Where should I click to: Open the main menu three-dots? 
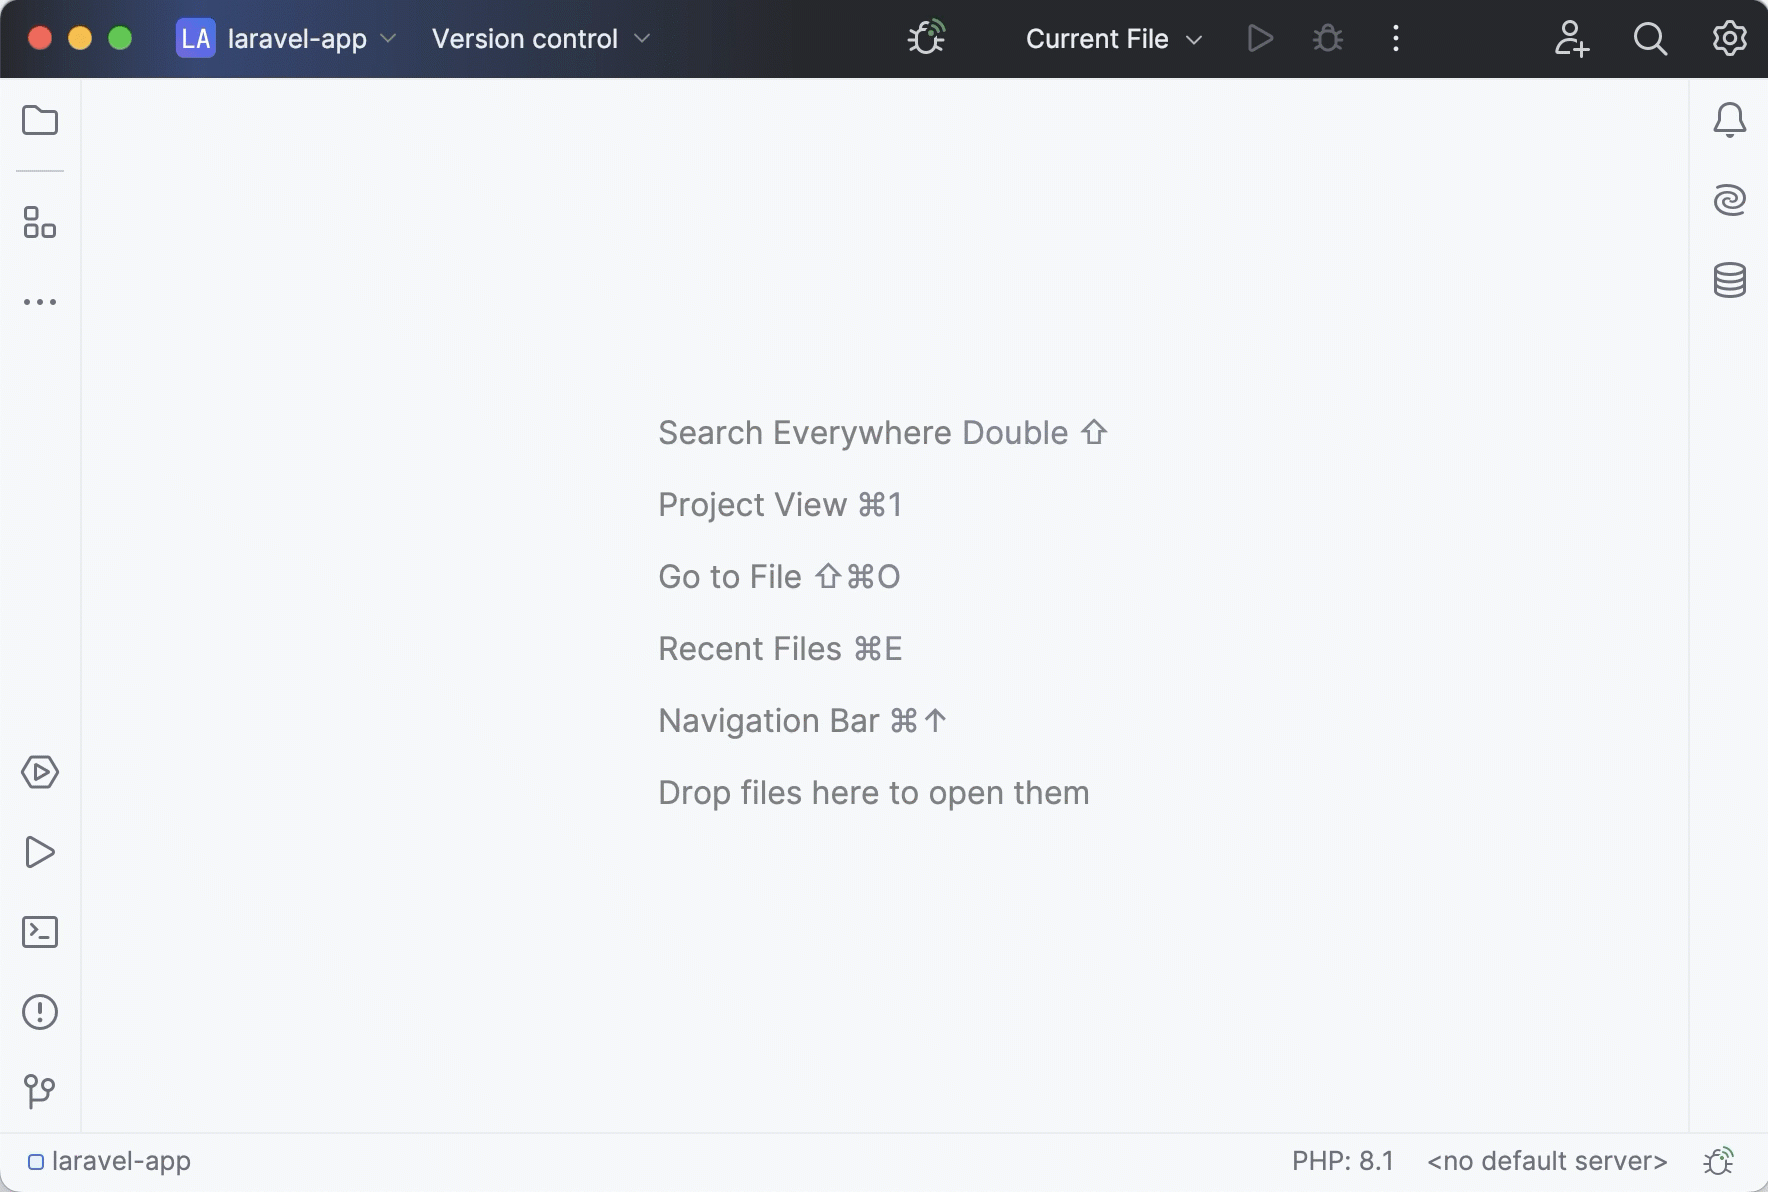point(1394,38)
